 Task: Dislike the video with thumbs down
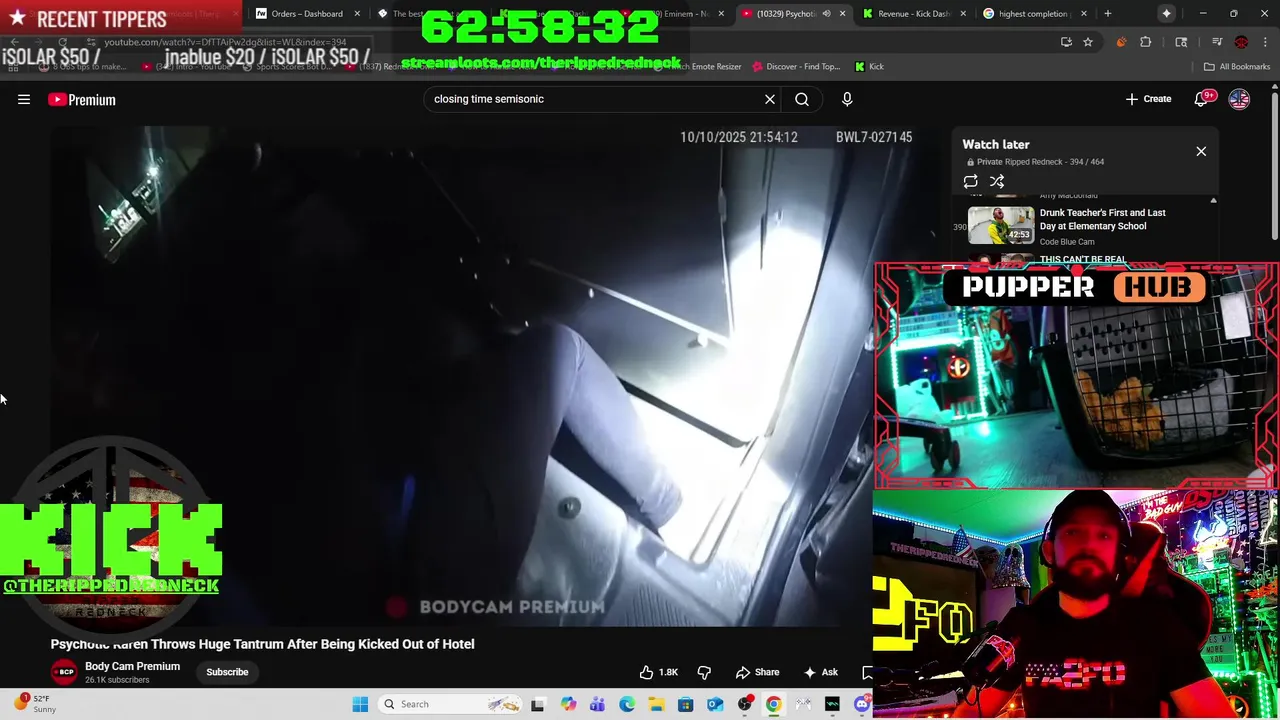pos(704,672)
